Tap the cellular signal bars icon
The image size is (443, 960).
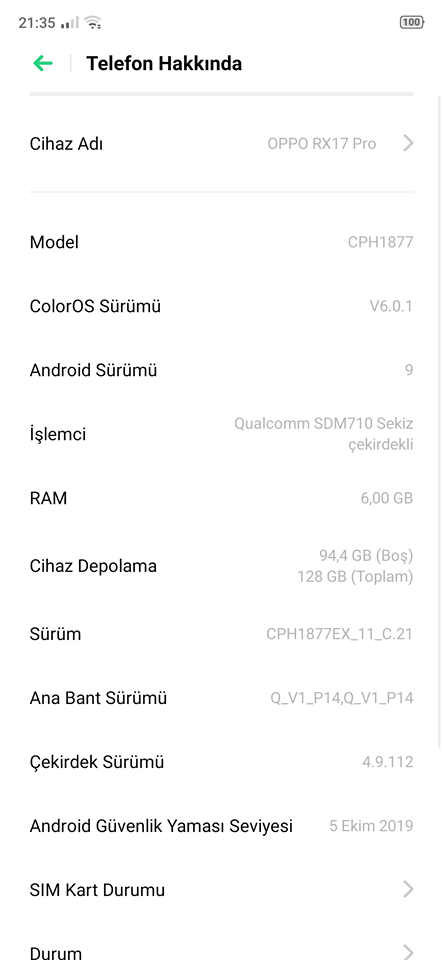click(x=70, y=23)
